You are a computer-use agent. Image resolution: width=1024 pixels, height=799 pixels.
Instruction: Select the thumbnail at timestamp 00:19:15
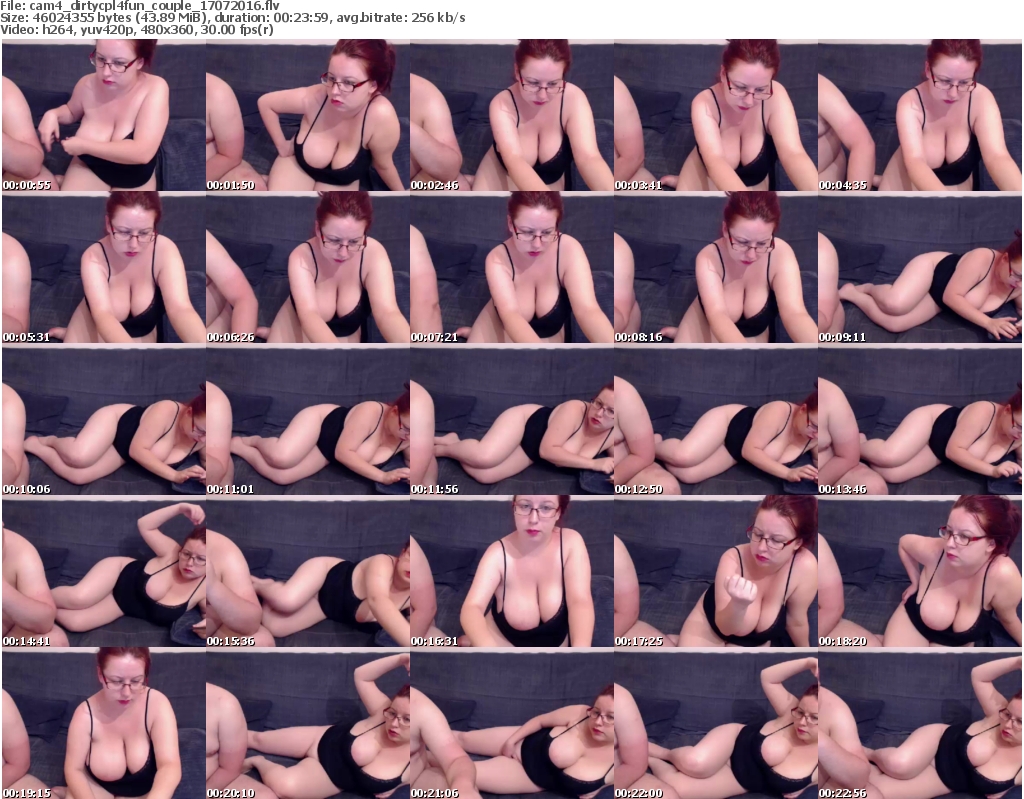[x=104, y=723]
